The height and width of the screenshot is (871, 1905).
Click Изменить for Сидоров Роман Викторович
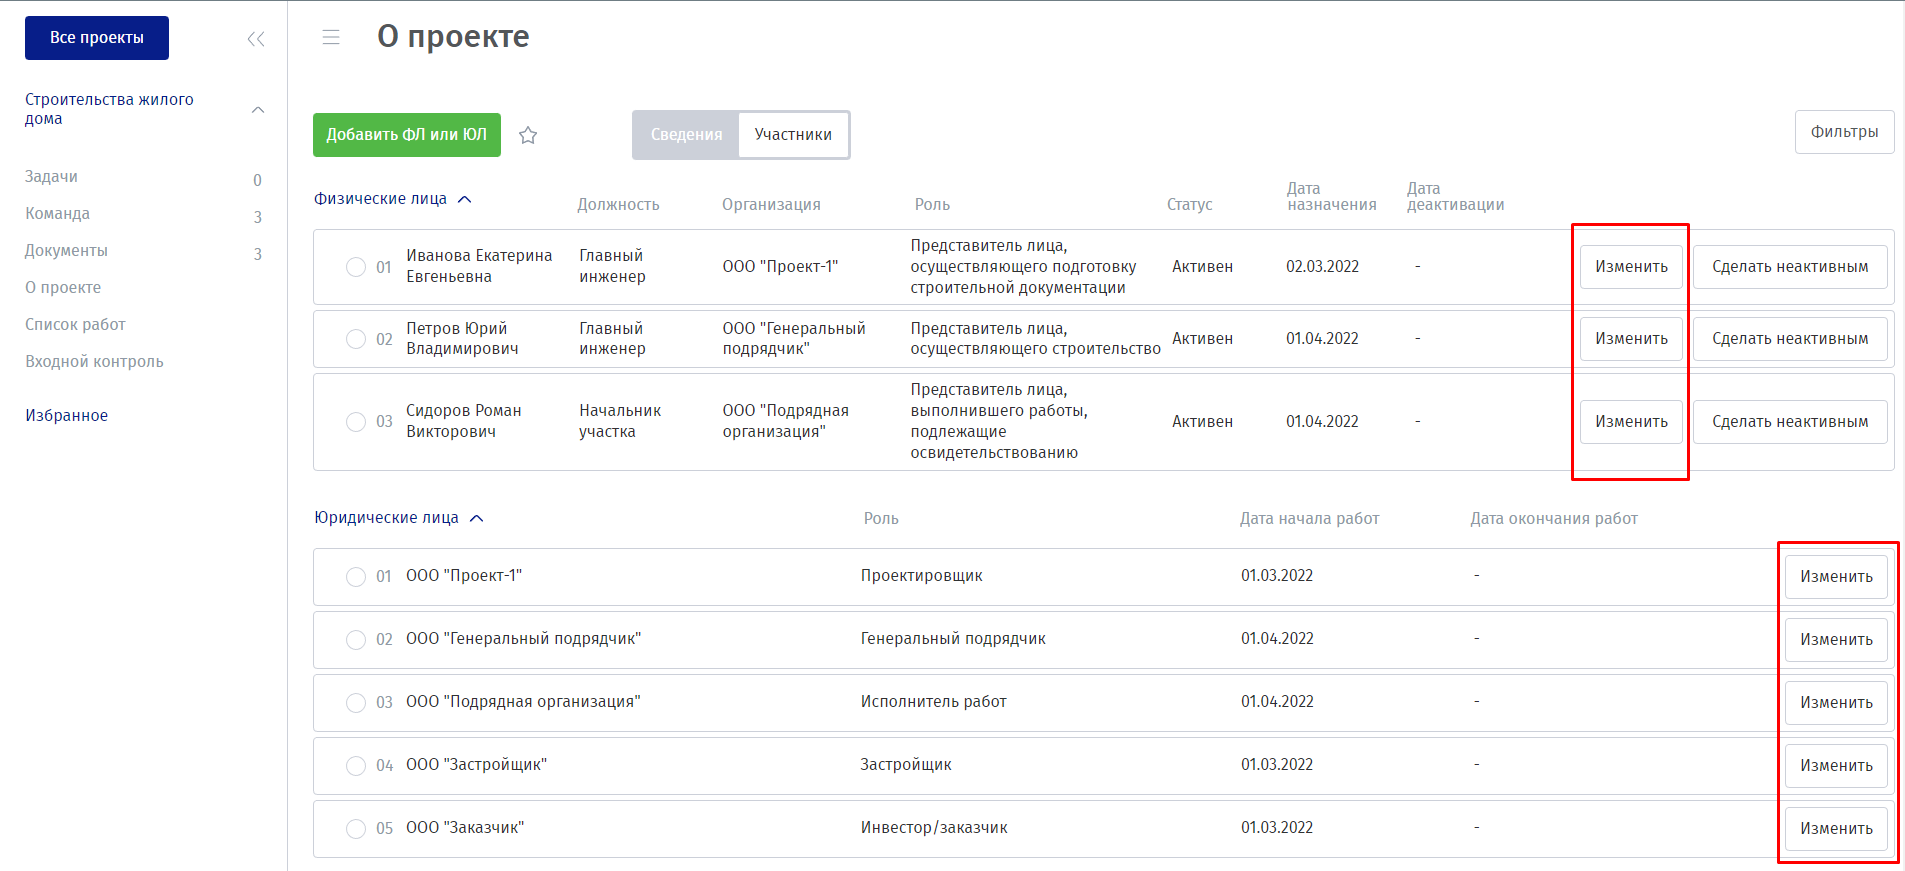[x=1631, y=422]
